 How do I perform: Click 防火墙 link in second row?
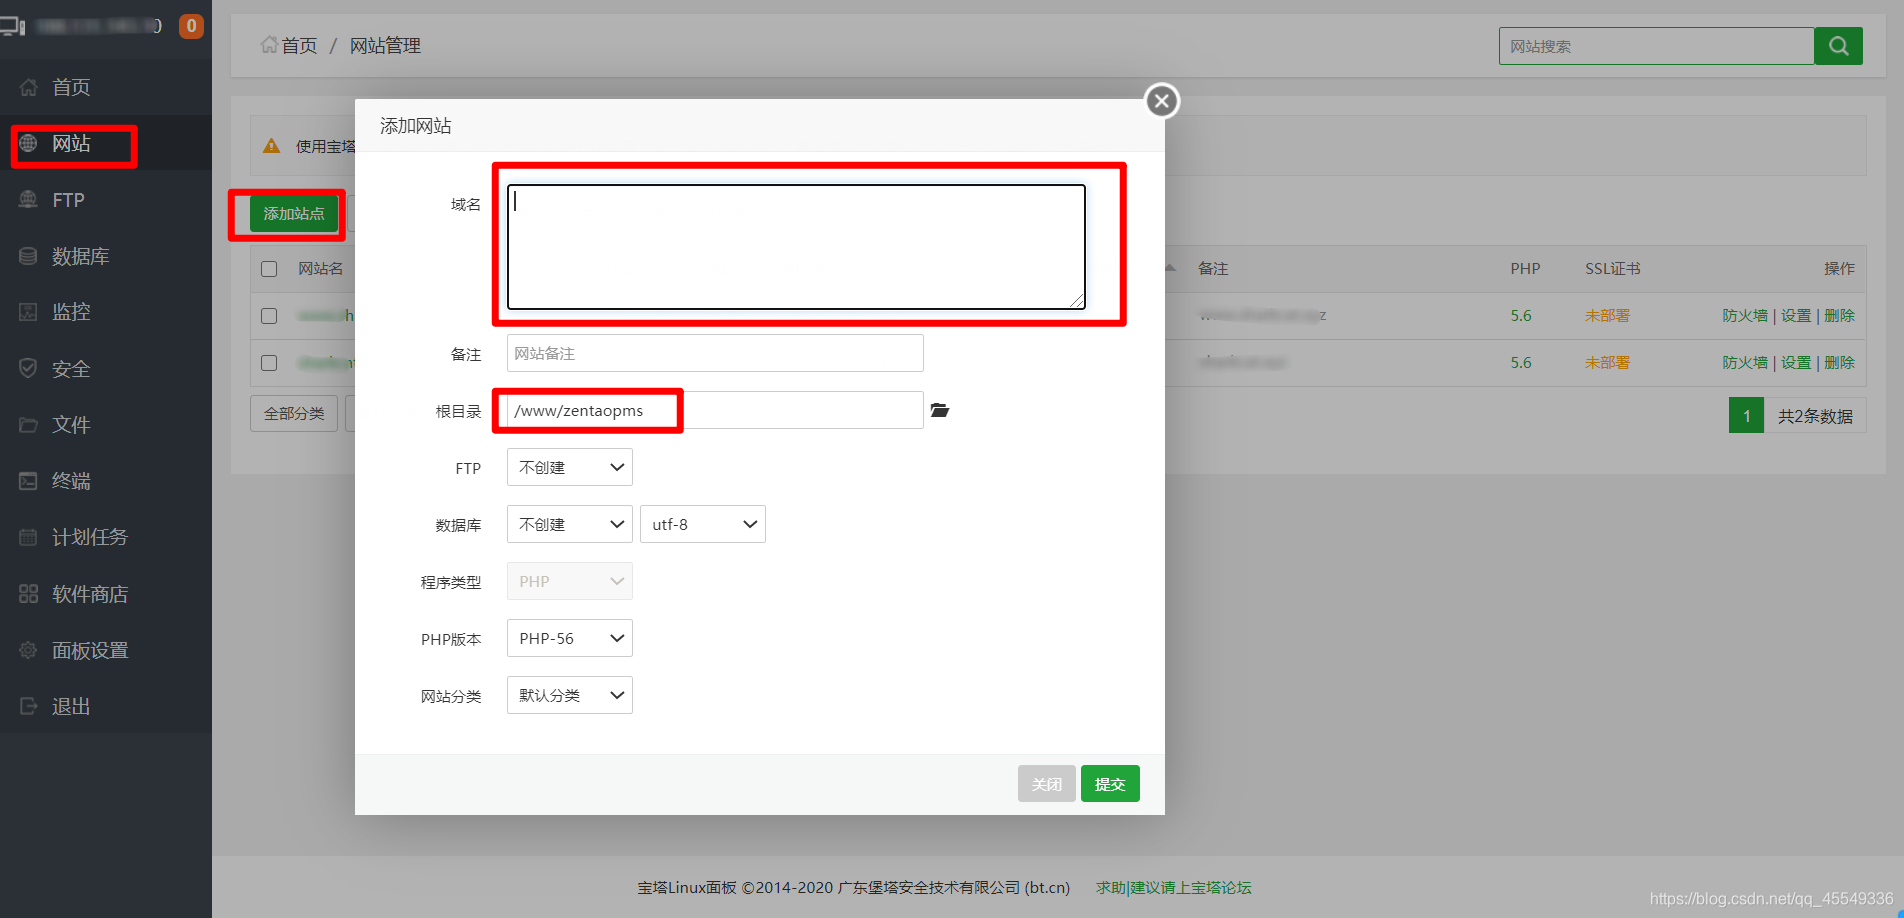[1745, 362]
